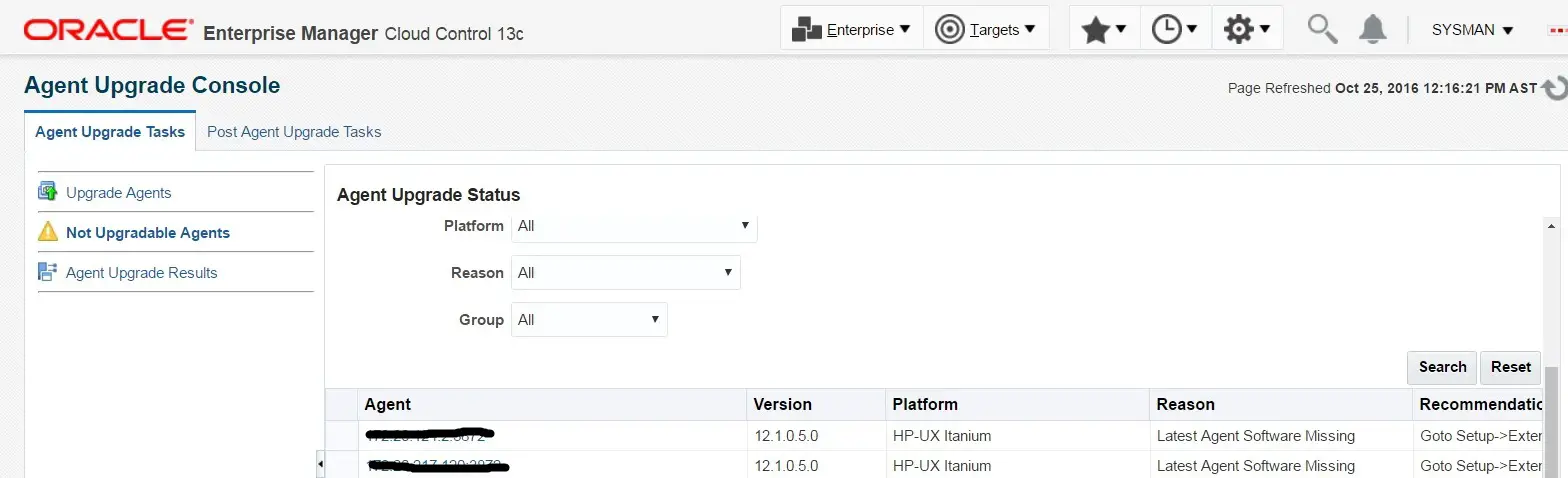The width and height of the screenshot is (1568, 478).
Task: Open Agent Upgrade Results
Action: 142,273
